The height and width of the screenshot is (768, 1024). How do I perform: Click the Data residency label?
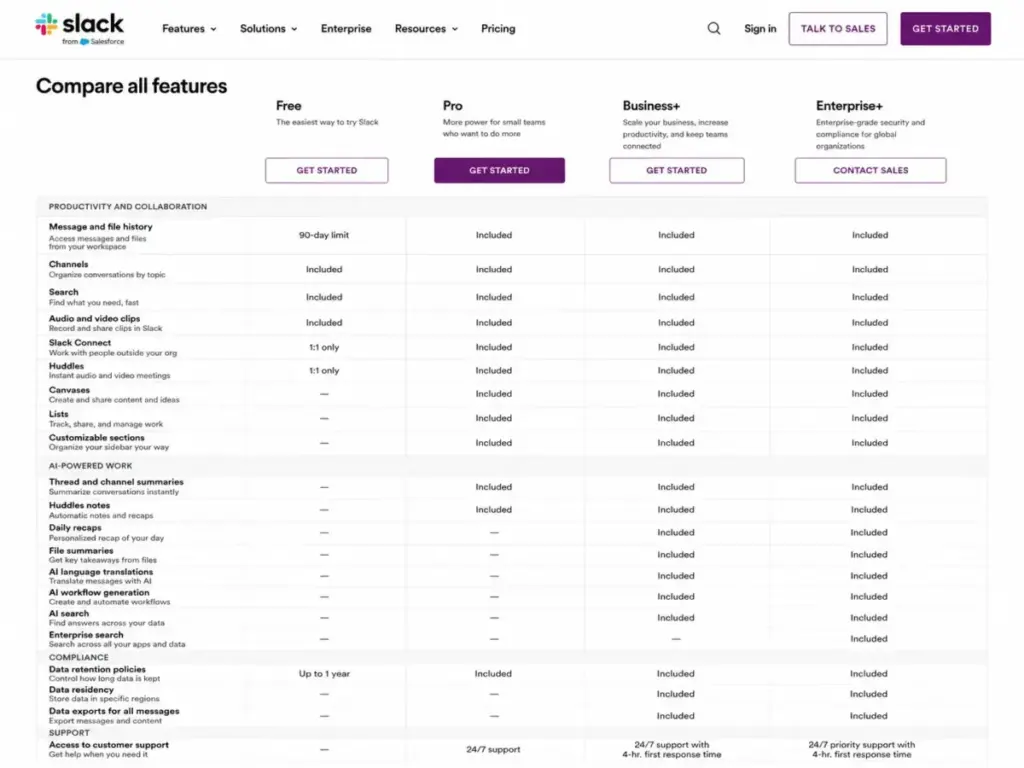pos(81,690)
